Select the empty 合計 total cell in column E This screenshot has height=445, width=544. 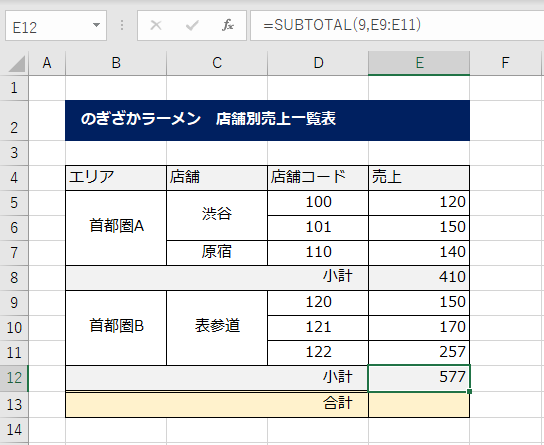[419, 405]
